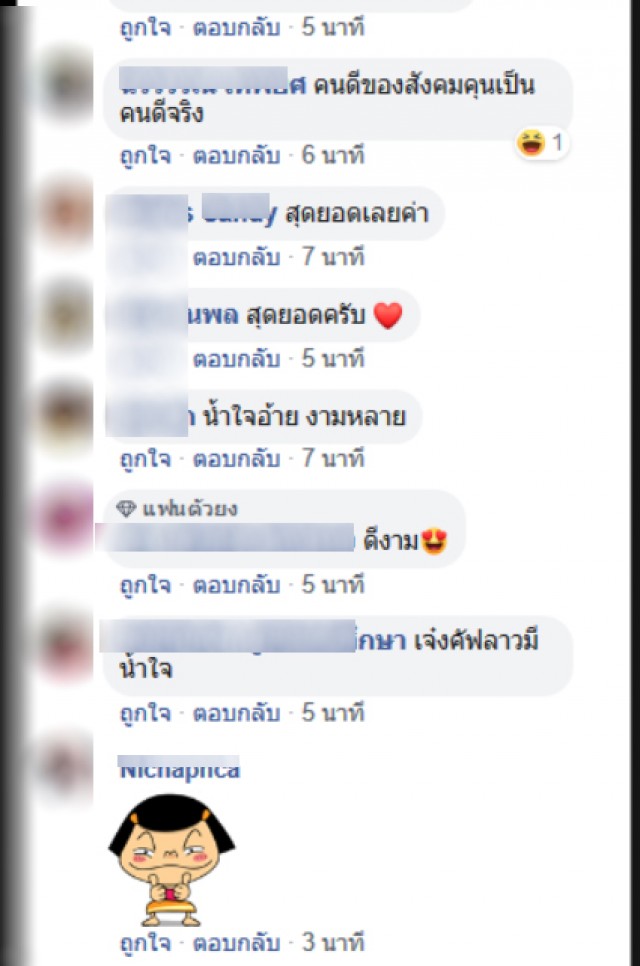Click ตอบกลับ under น้ำใจอ้าย งามหลาย comment
Screen dimensions: 640x966
(237, 459)
